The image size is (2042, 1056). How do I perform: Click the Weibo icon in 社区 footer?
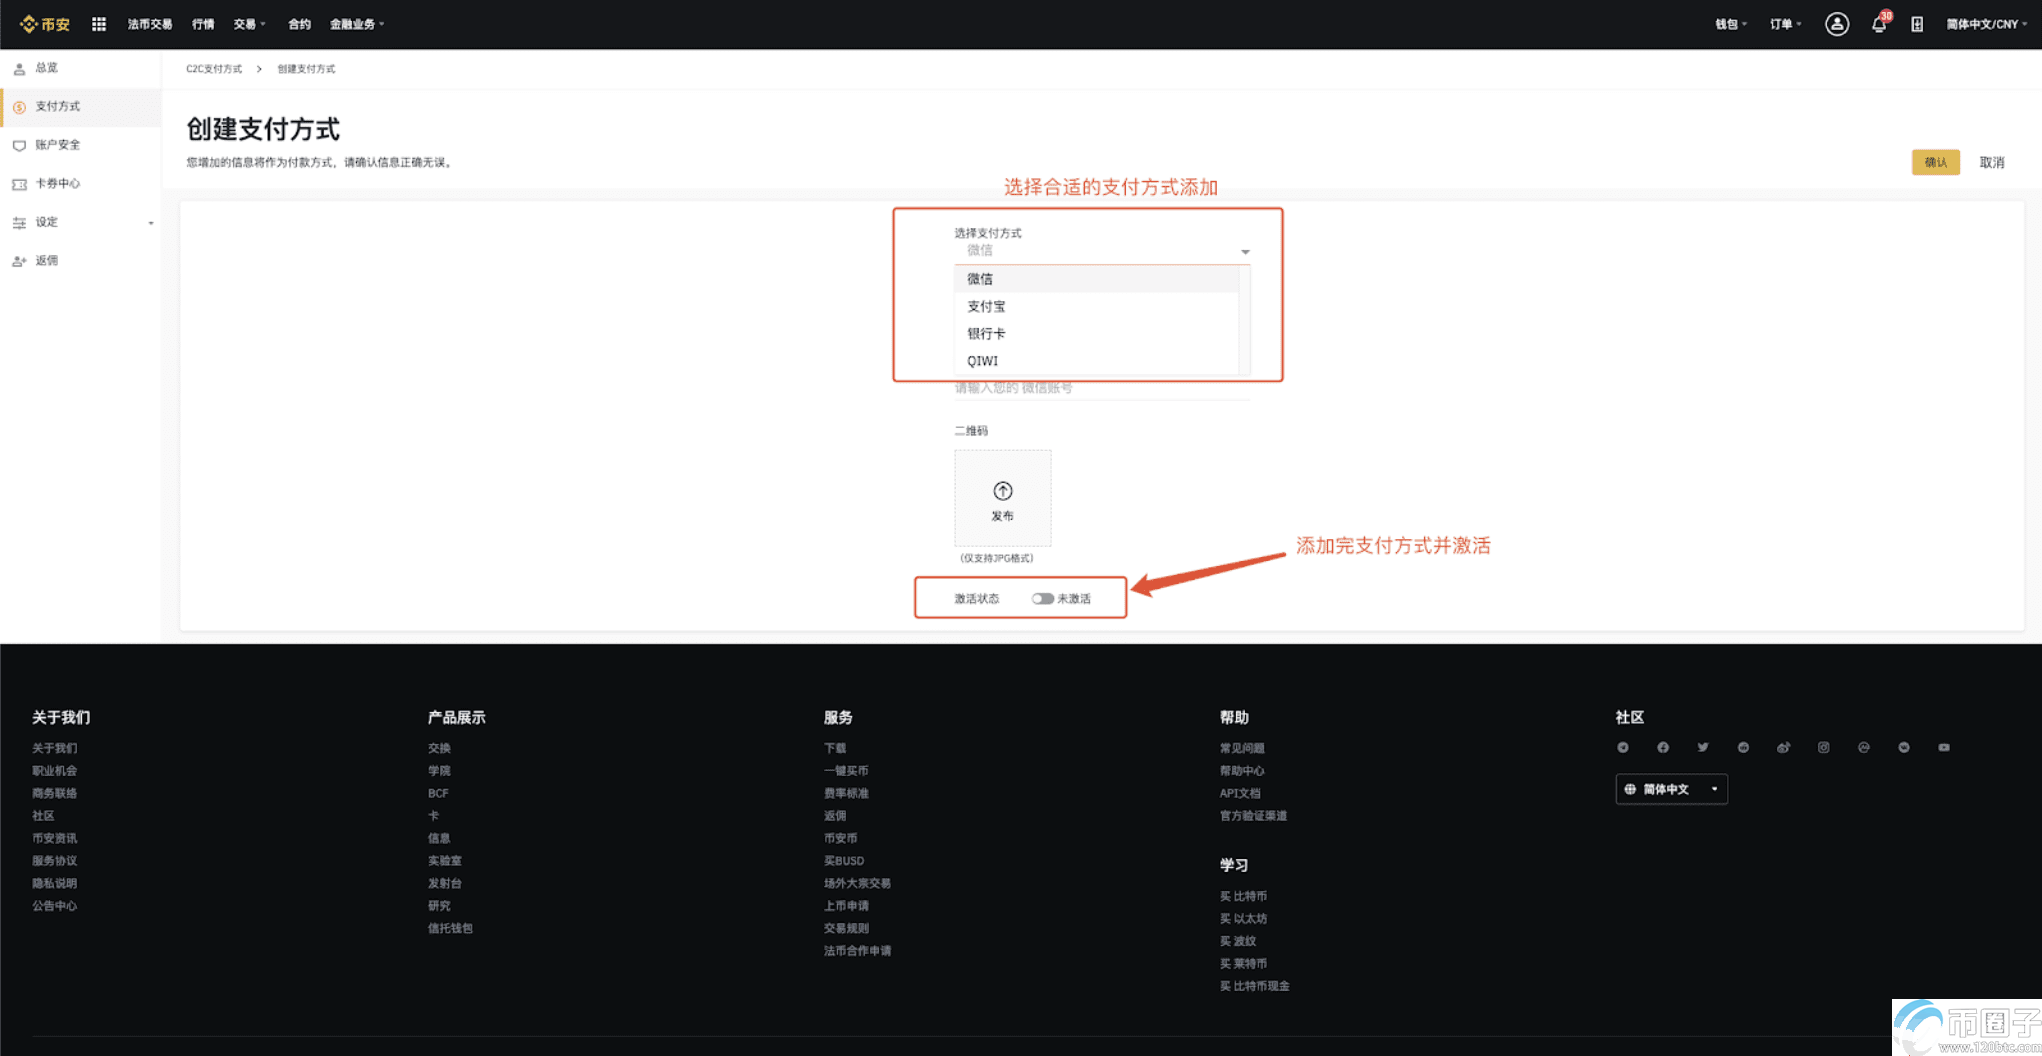tap(1783, 748)
